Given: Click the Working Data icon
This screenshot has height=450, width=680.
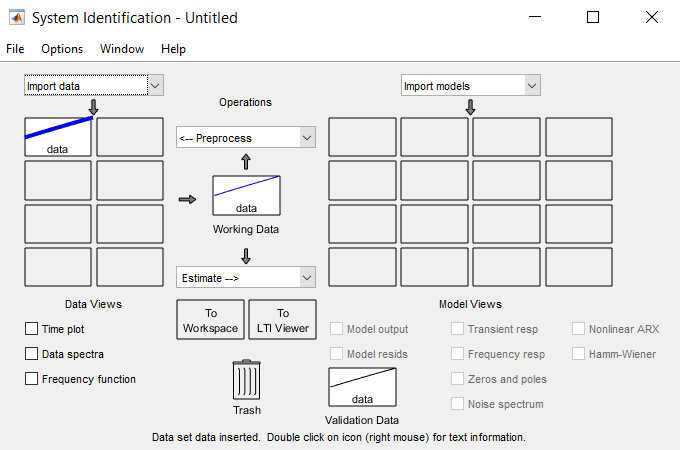Looking at the screenshot, I should 246,195.
